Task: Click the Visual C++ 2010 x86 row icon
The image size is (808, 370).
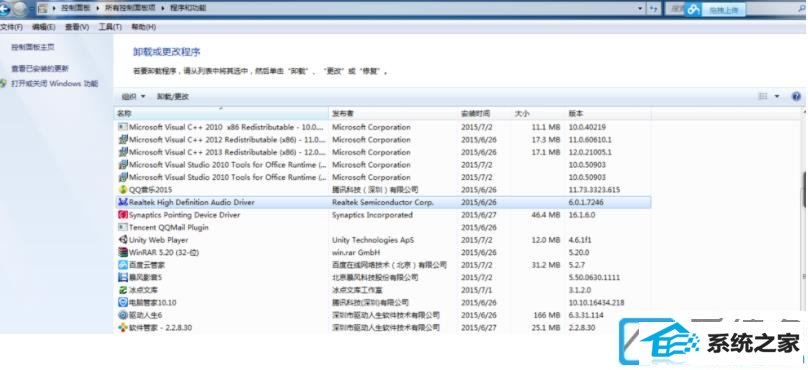Action: (x=123, y=127)
